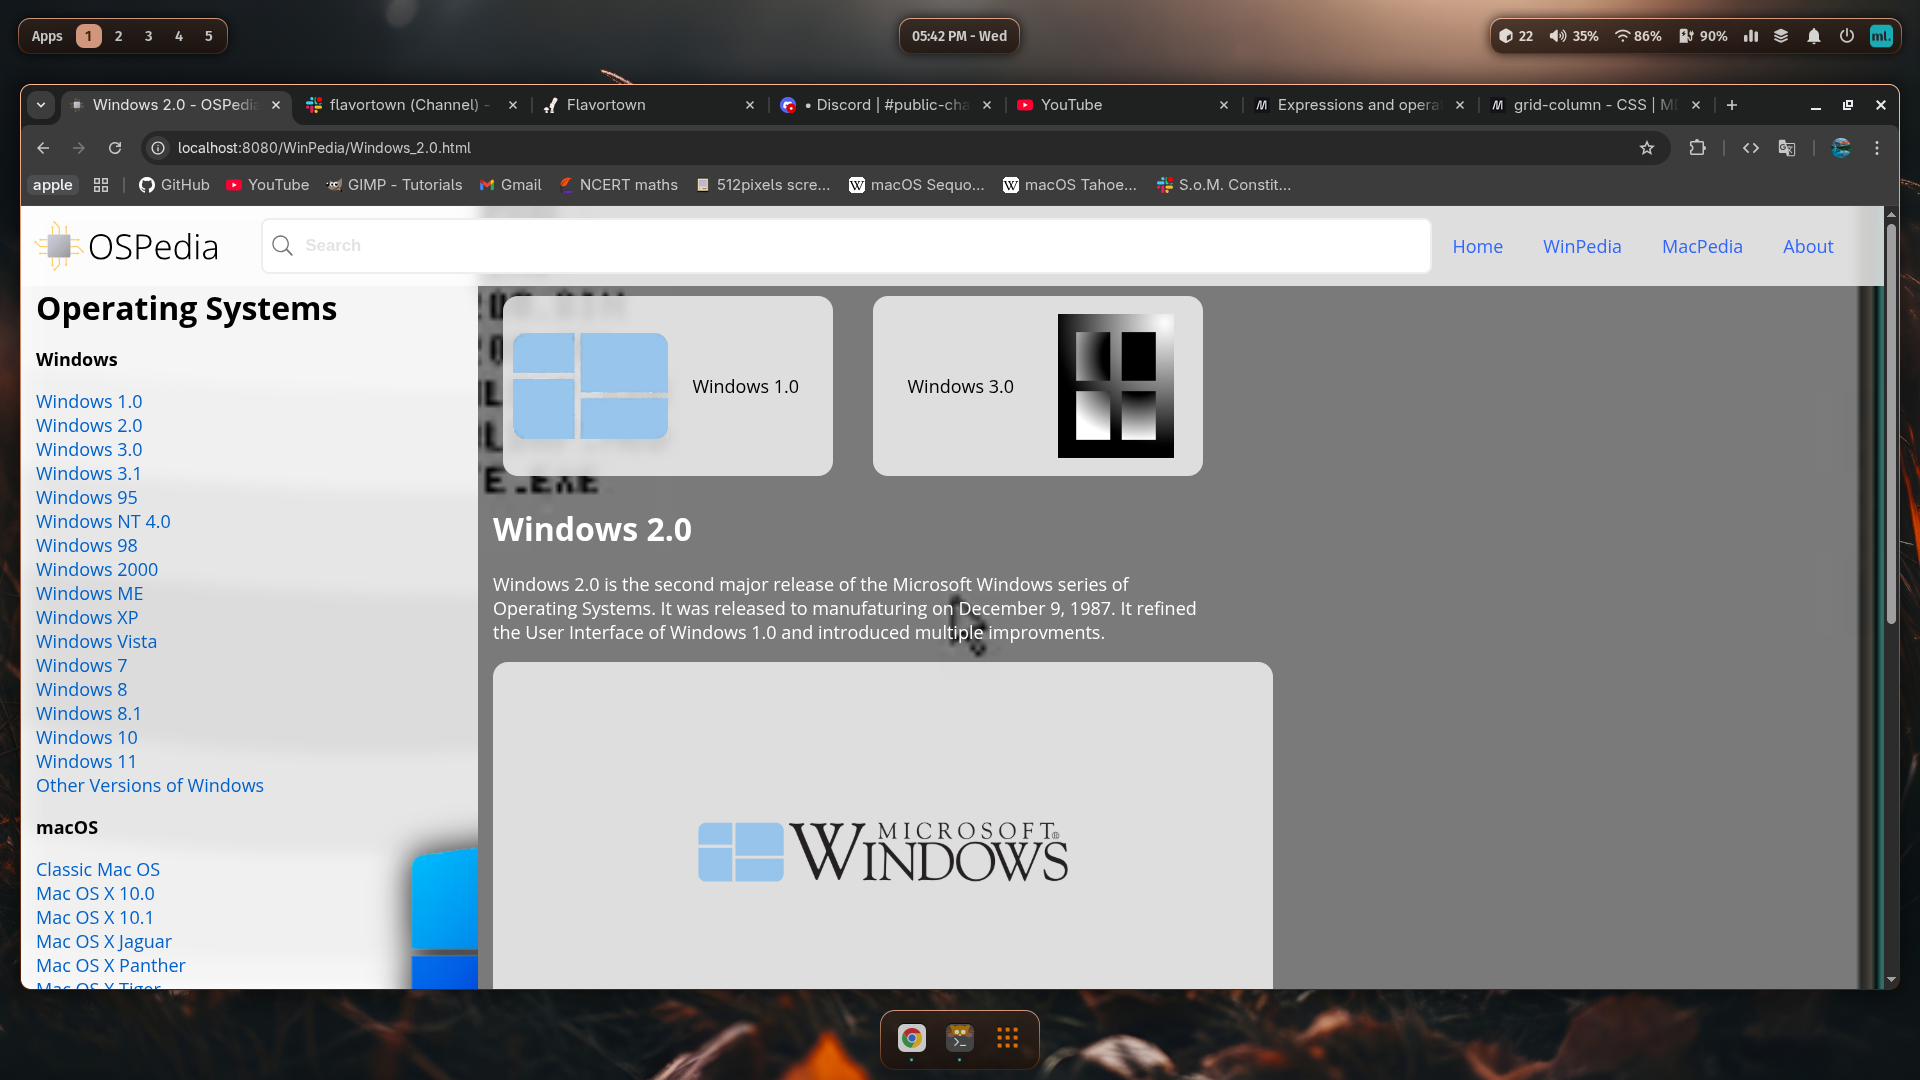This screenshot has height=1080, width=1920.
Task: Click the MacPedia navigation link
Action: pyautogui.click(x=1702, y=246)
